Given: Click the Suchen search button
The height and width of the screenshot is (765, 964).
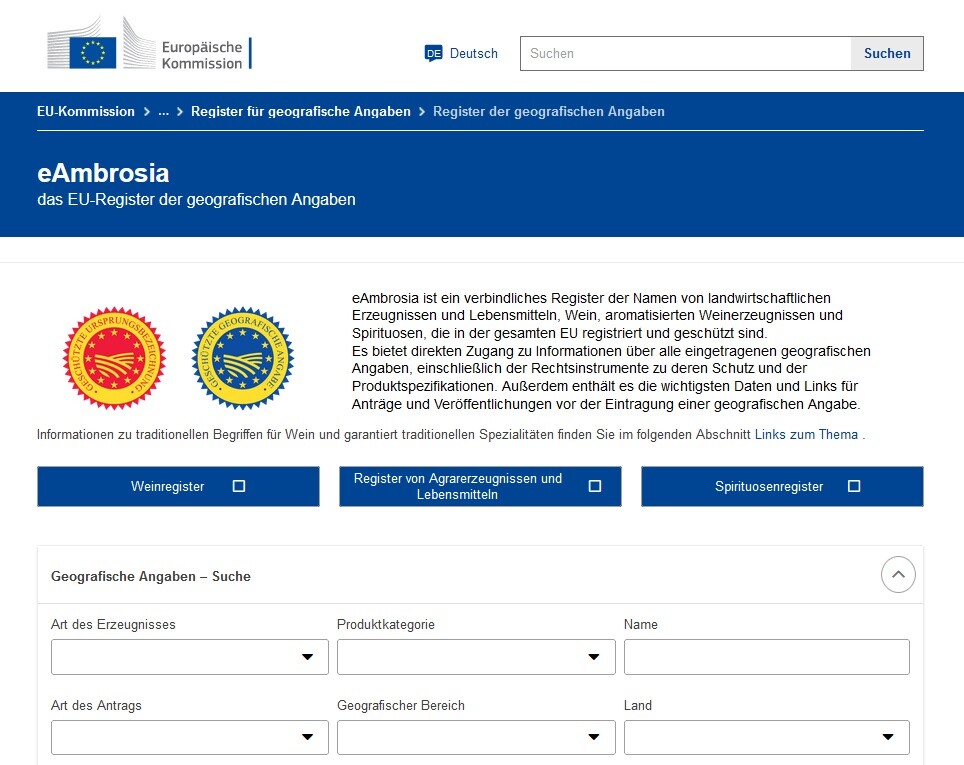Looking at the screenshot, I should 887,54.
